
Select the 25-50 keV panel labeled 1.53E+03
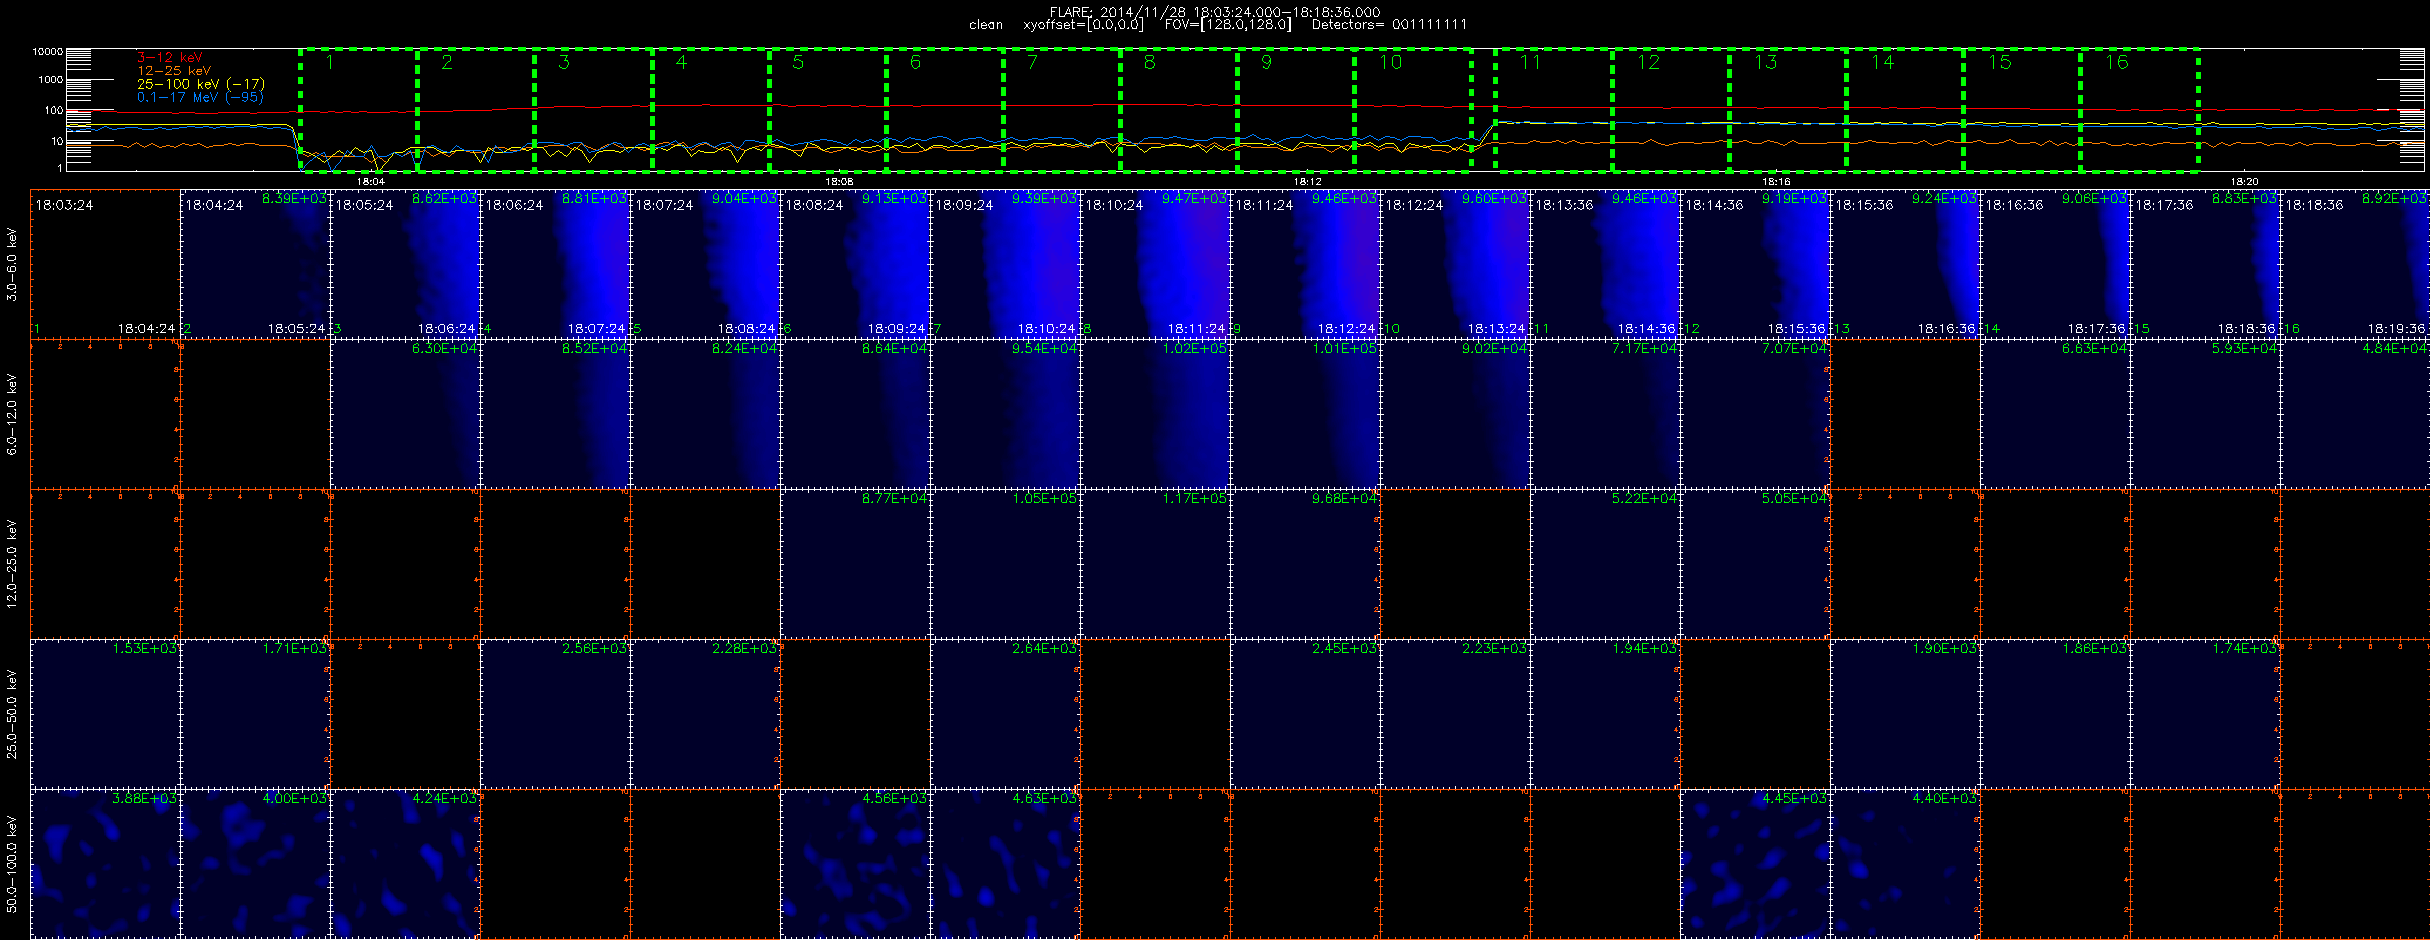point(105,714)
